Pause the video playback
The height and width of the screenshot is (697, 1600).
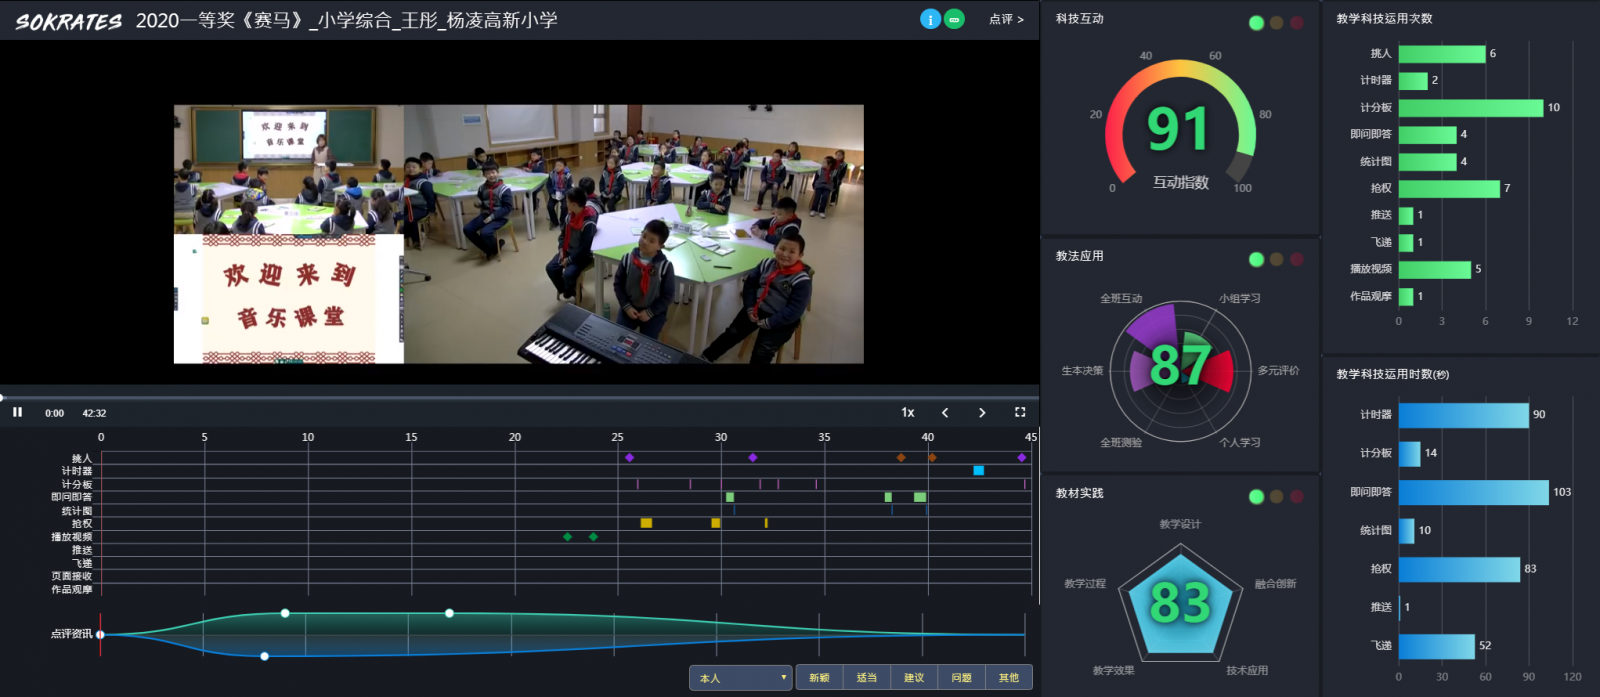pos(17,412)
